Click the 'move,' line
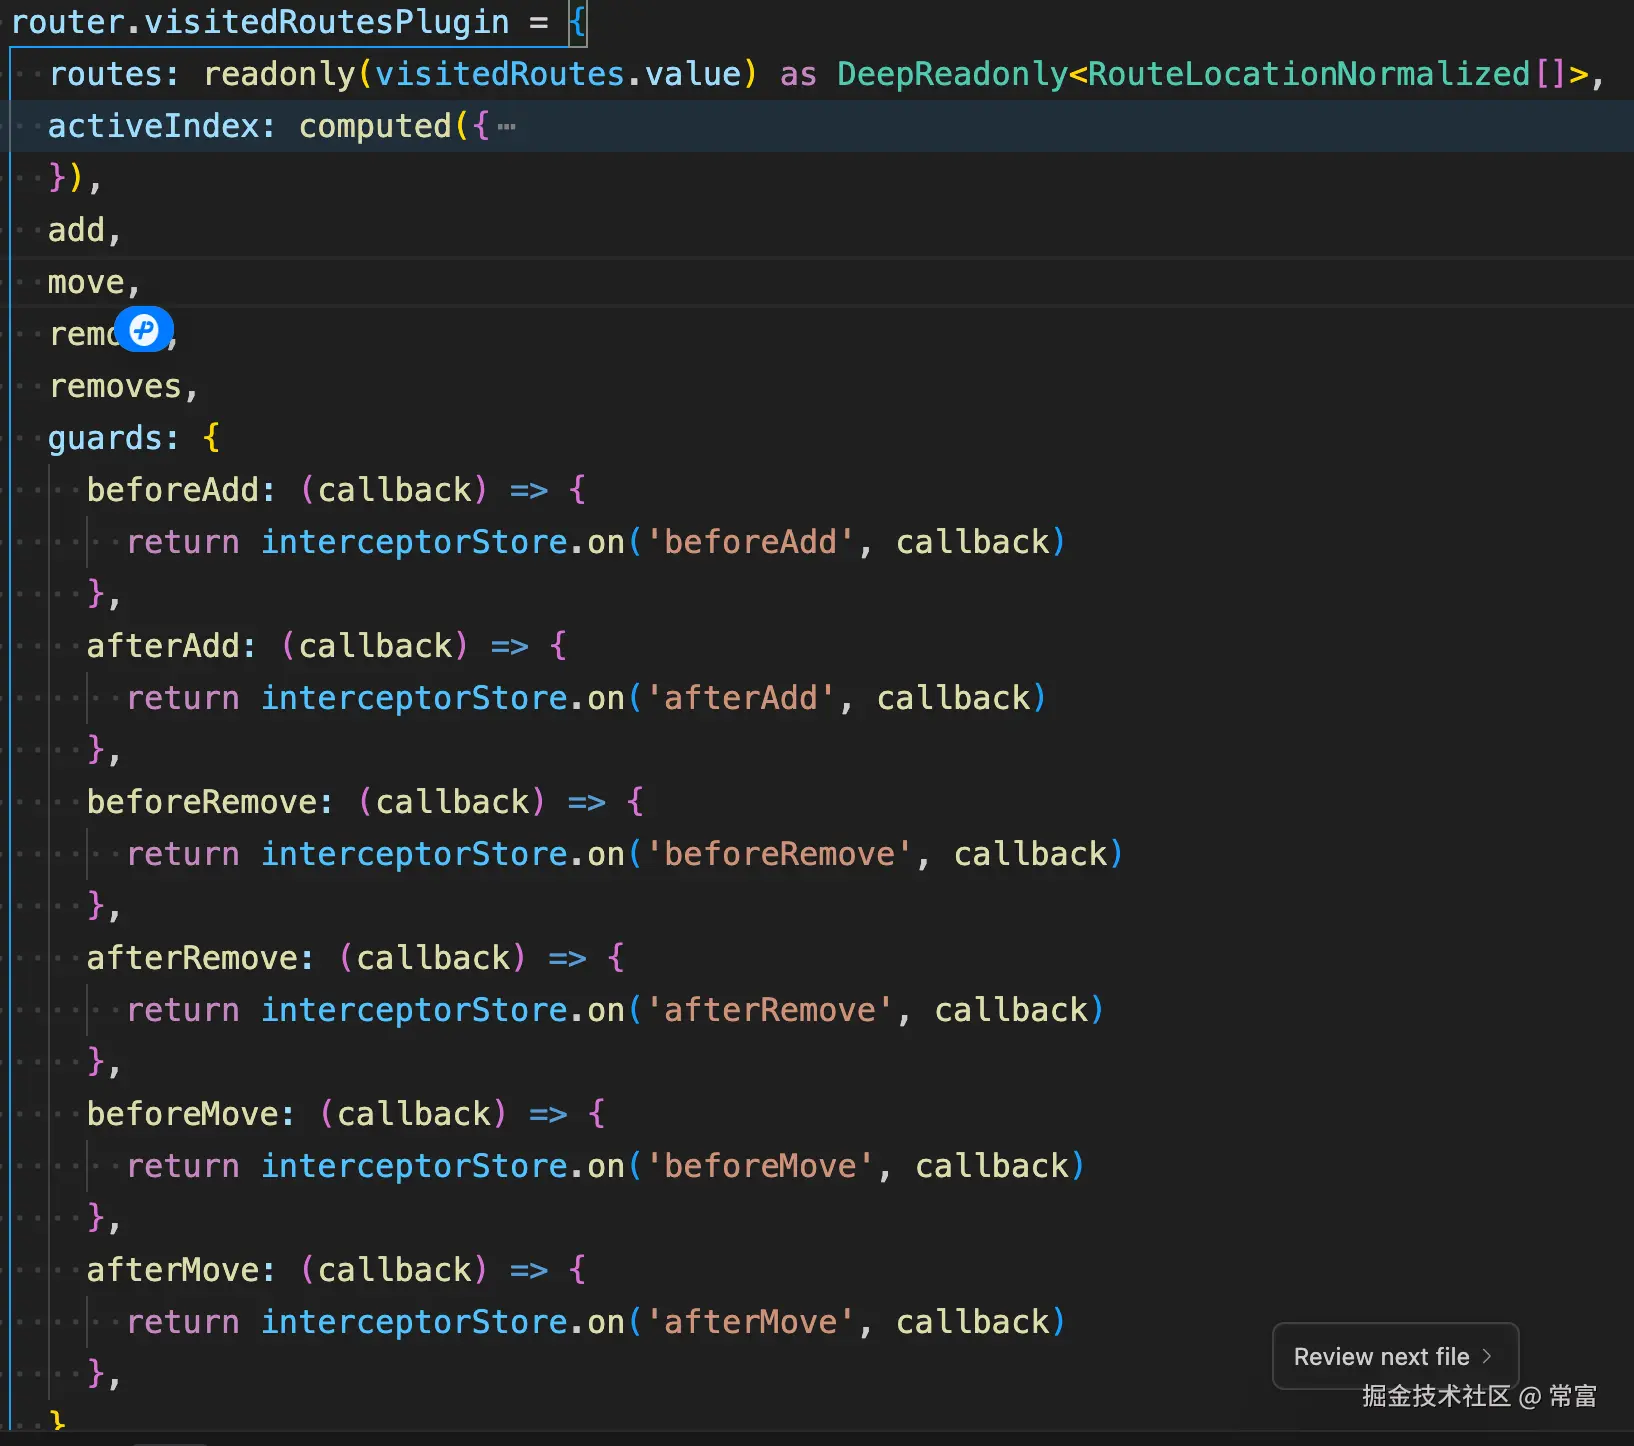This screenshot has height=1446, width=1634. [94, 282]
